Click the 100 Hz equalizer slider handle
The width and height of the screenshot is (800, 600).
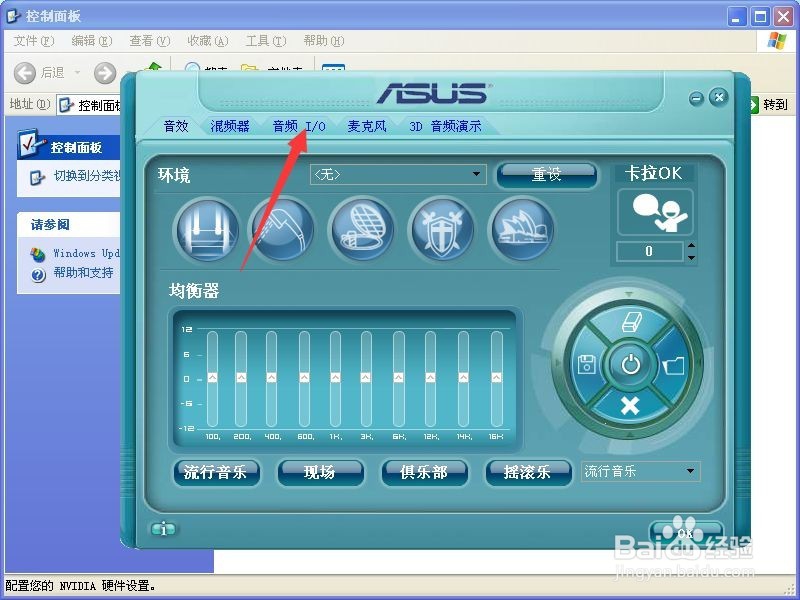click(212, 377)
